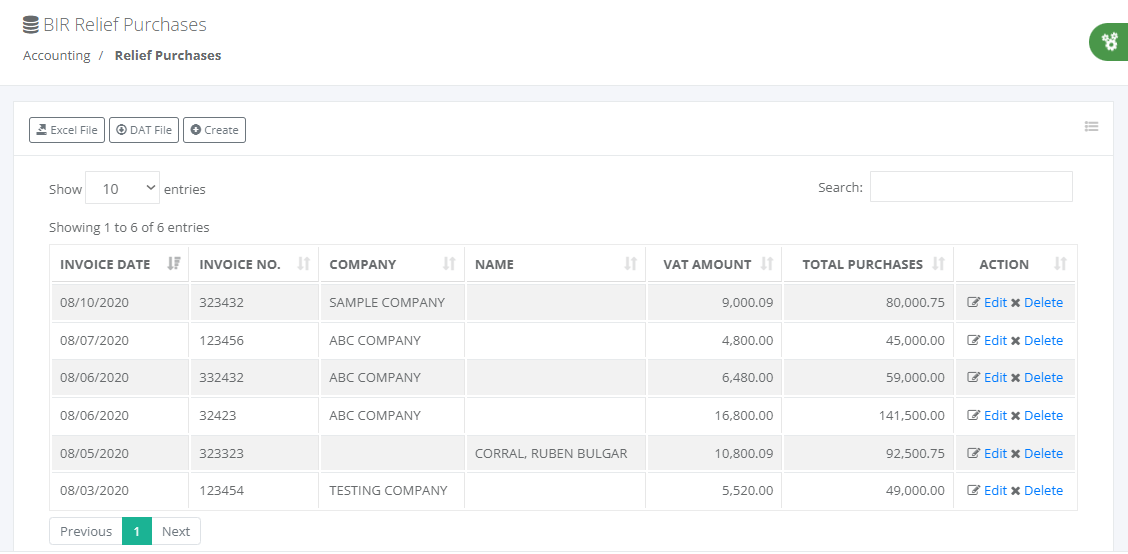Open the list menu icon at panel right

pos(1091,127)
